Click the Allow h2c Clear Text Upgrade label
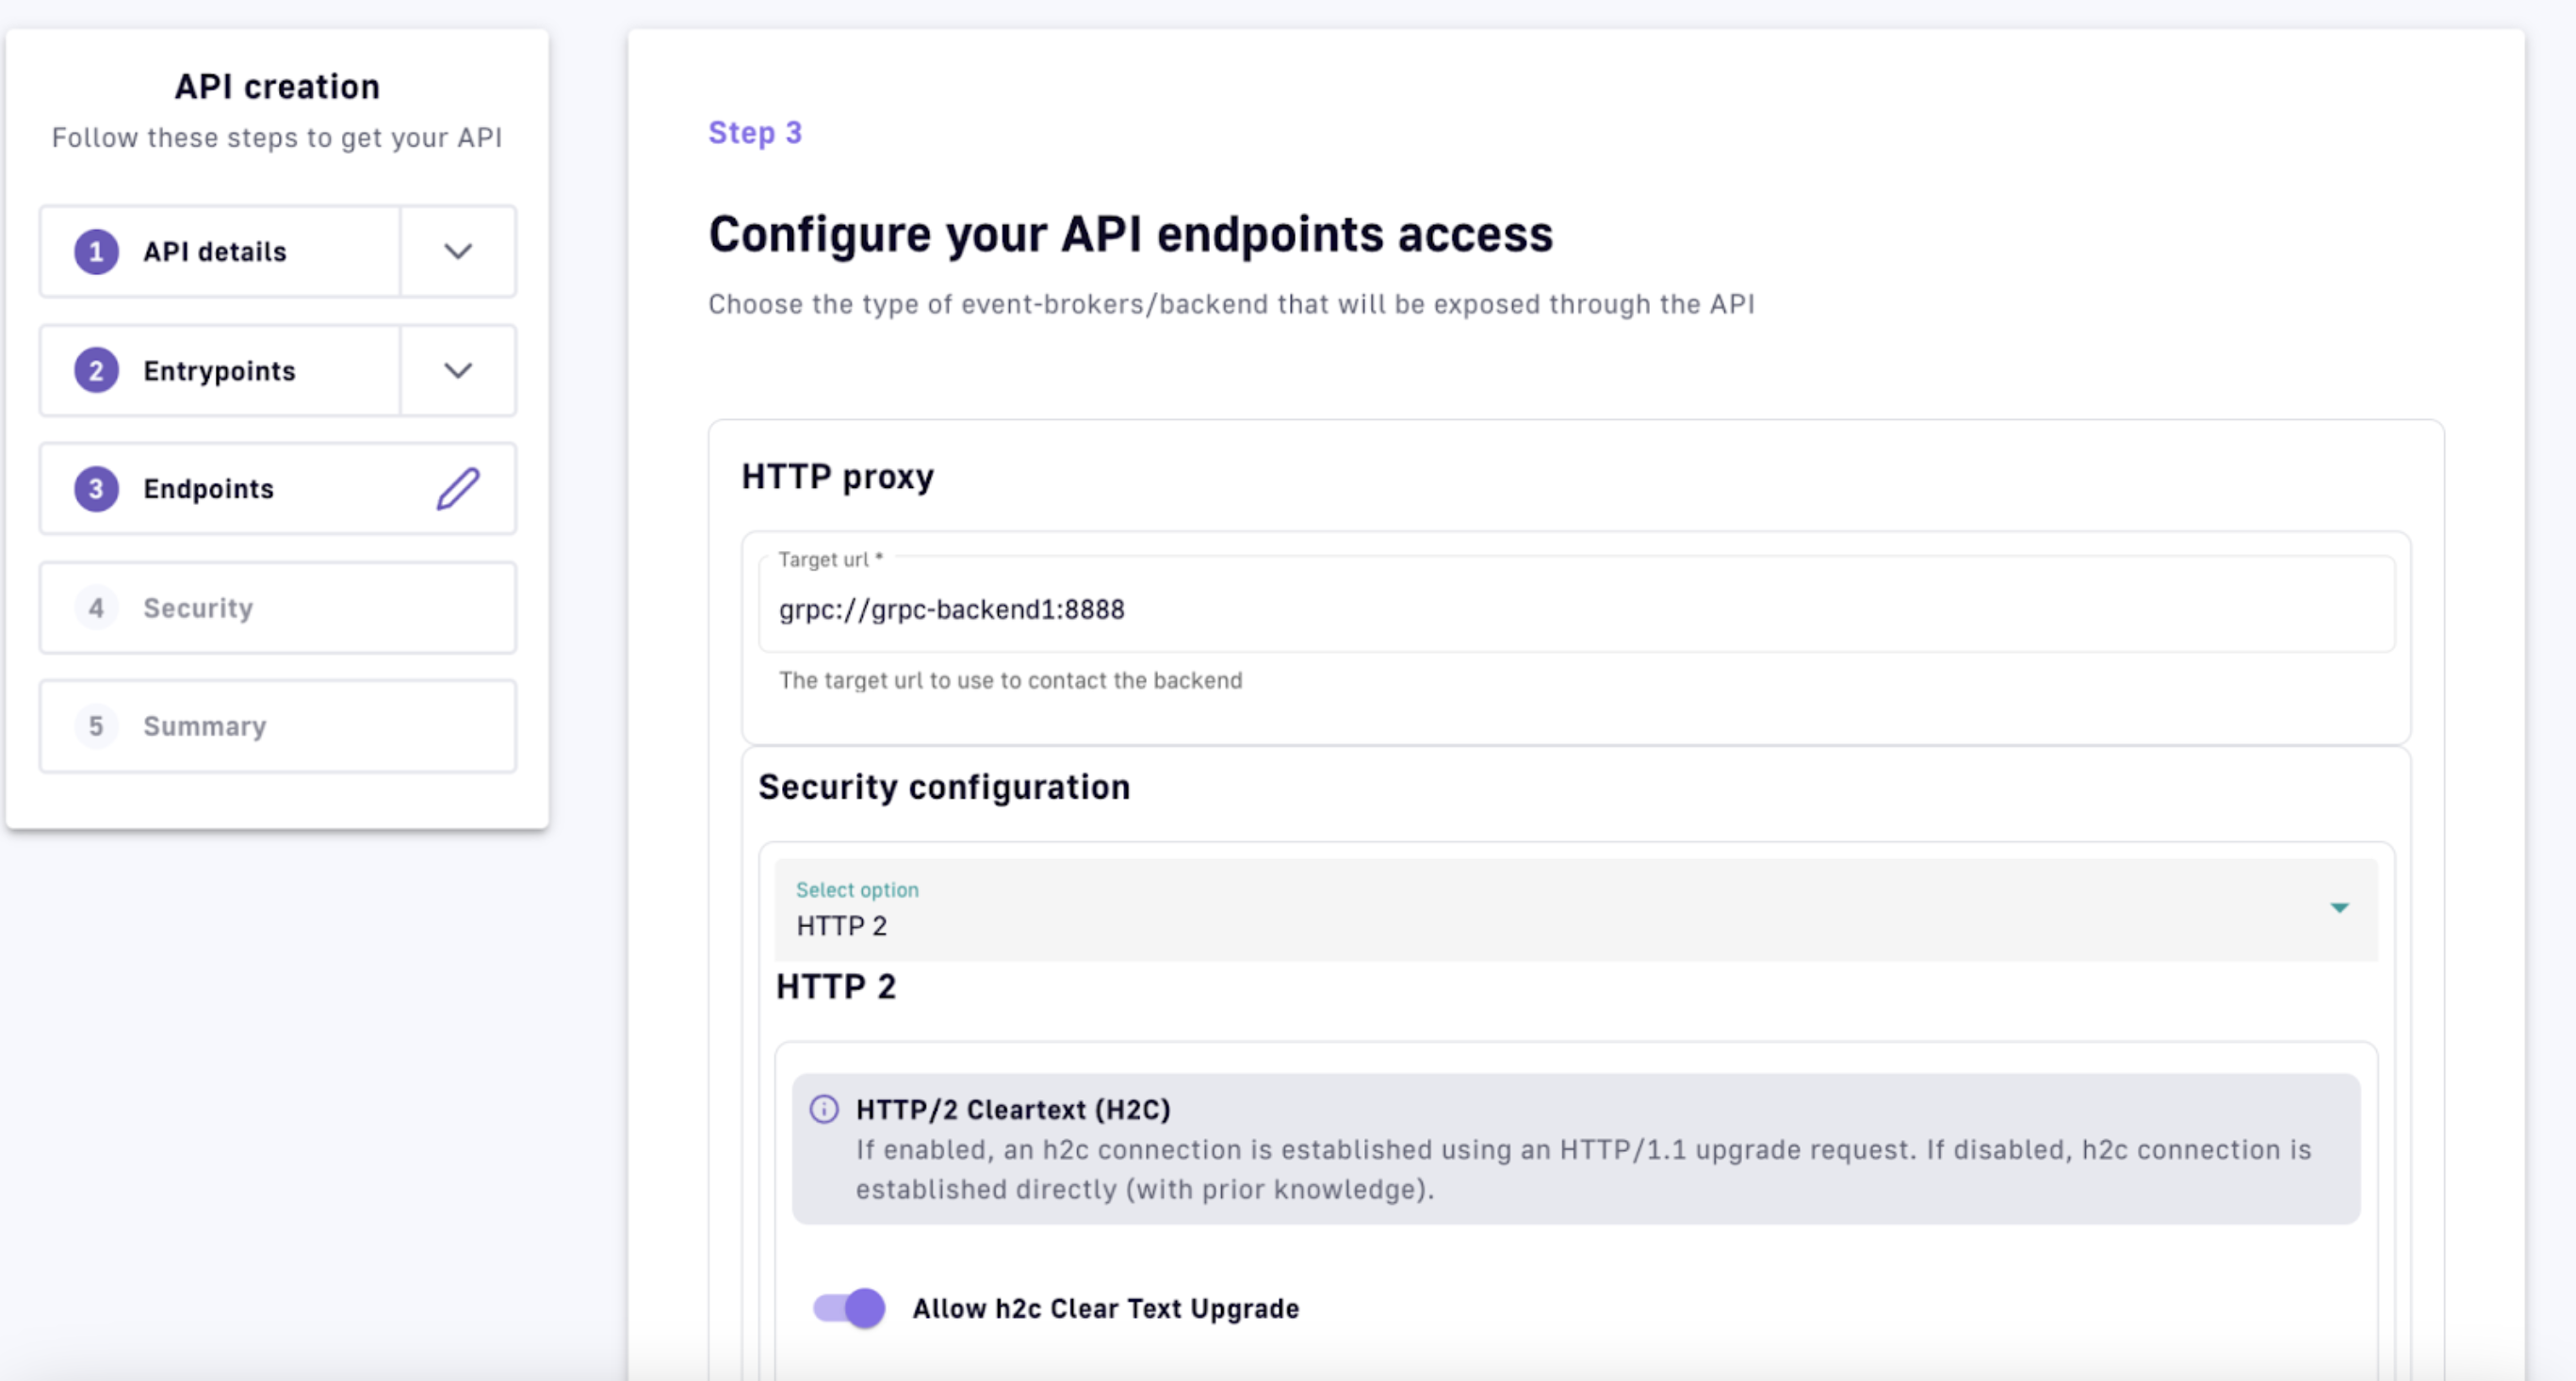This screenshot has height=1381, width=2576. [x=1105, y=1309]
